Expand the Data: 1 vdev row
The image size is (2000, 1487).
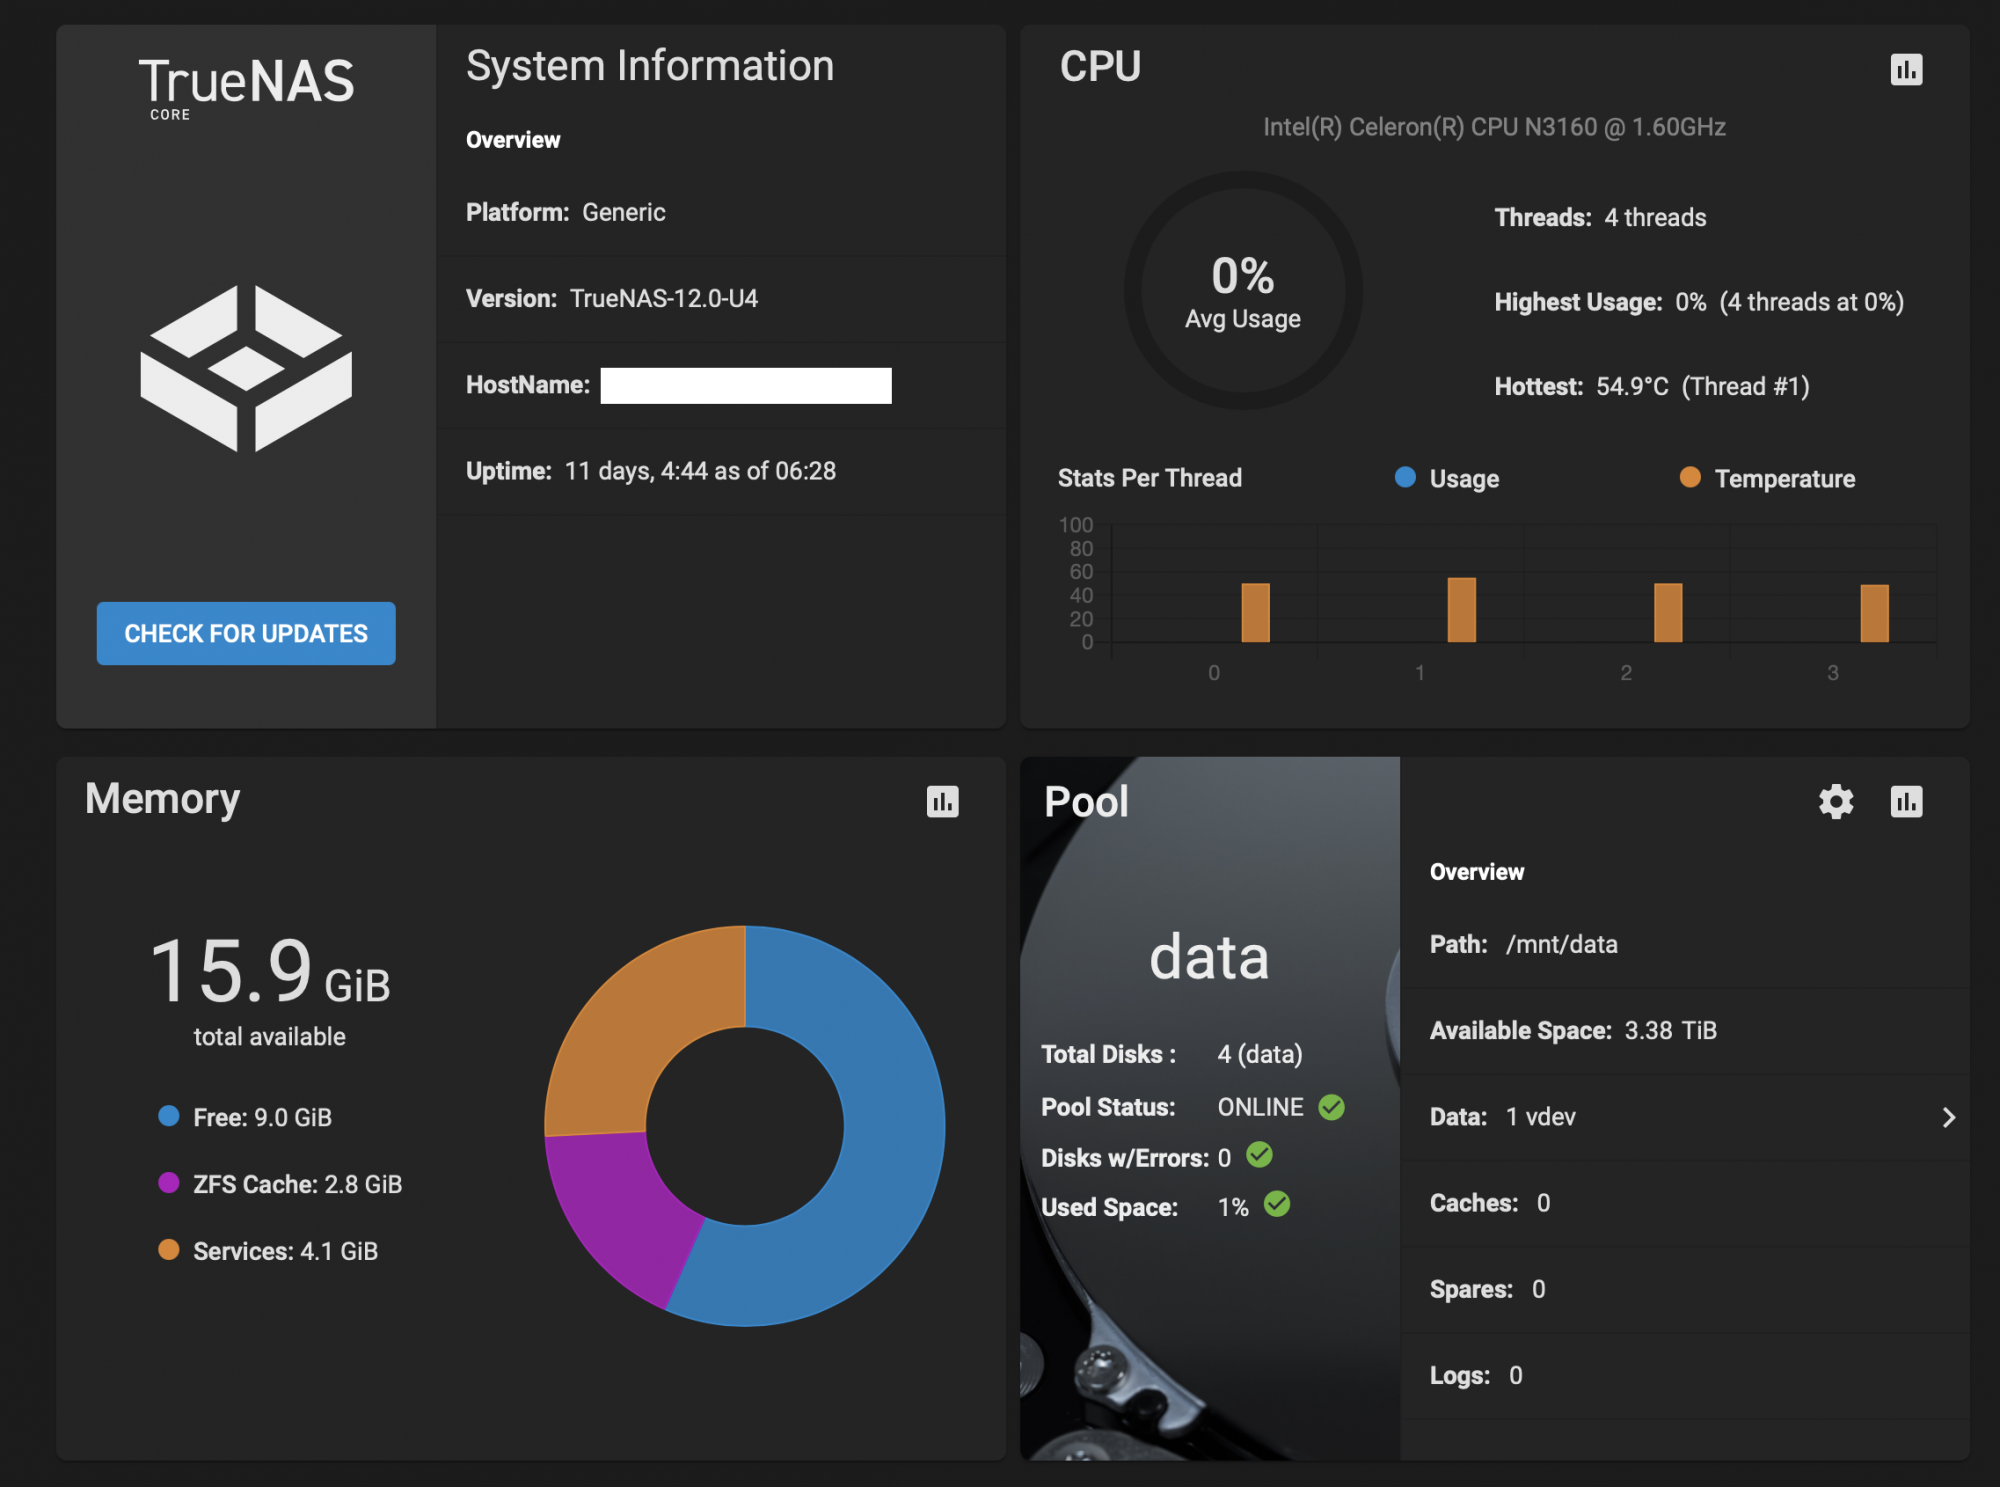pyautogui.click(x=1502, y=1117)
